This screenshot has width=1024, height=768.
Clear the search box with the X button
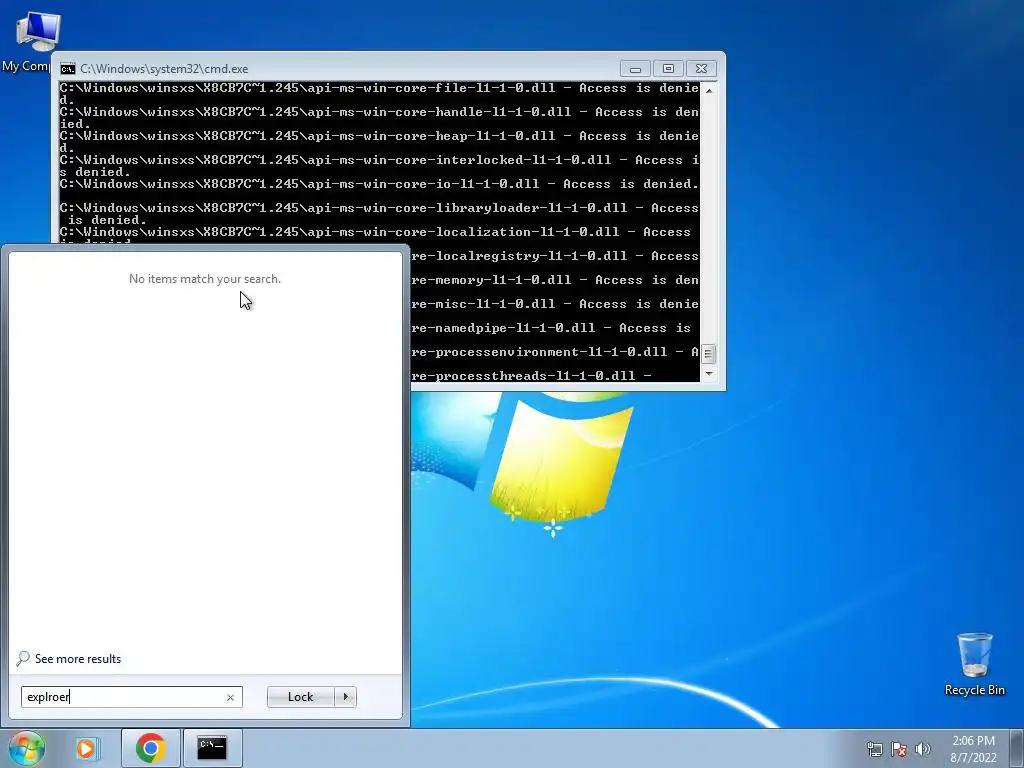(230, 697)
